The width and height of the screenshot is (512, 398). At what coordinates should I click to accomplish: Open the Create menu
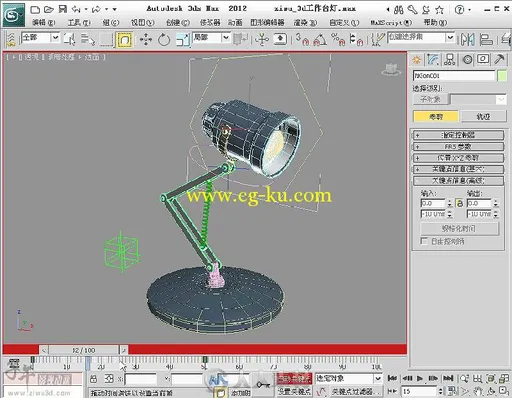coord(178,23)
